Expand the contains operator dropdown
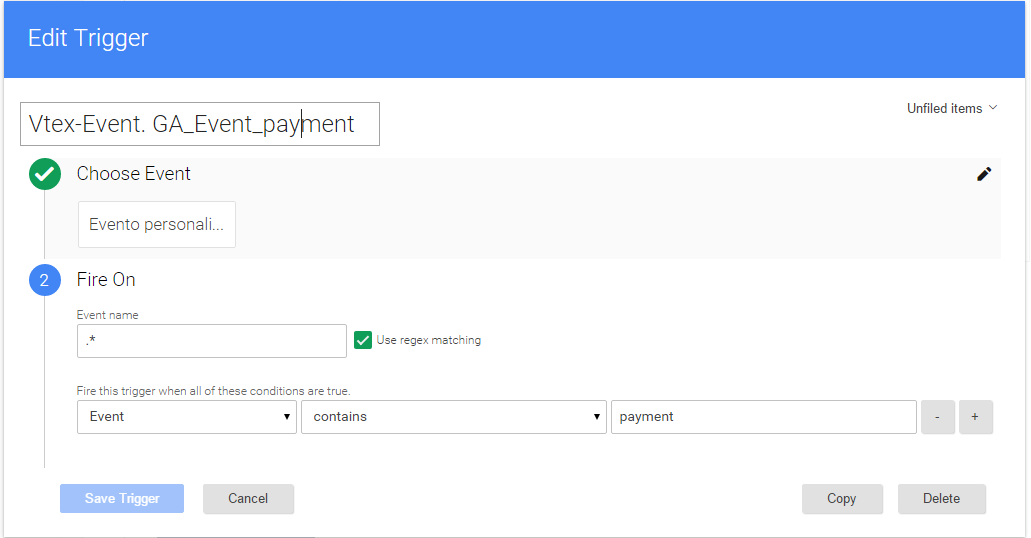Screen dimensions: 1031x538 click(x=454, y=417)
